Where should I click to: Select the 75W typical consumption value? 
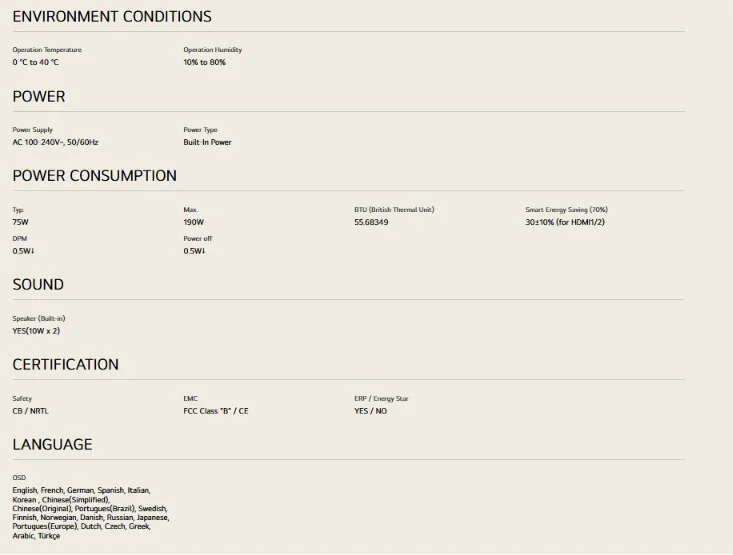(x=21, y=222)
